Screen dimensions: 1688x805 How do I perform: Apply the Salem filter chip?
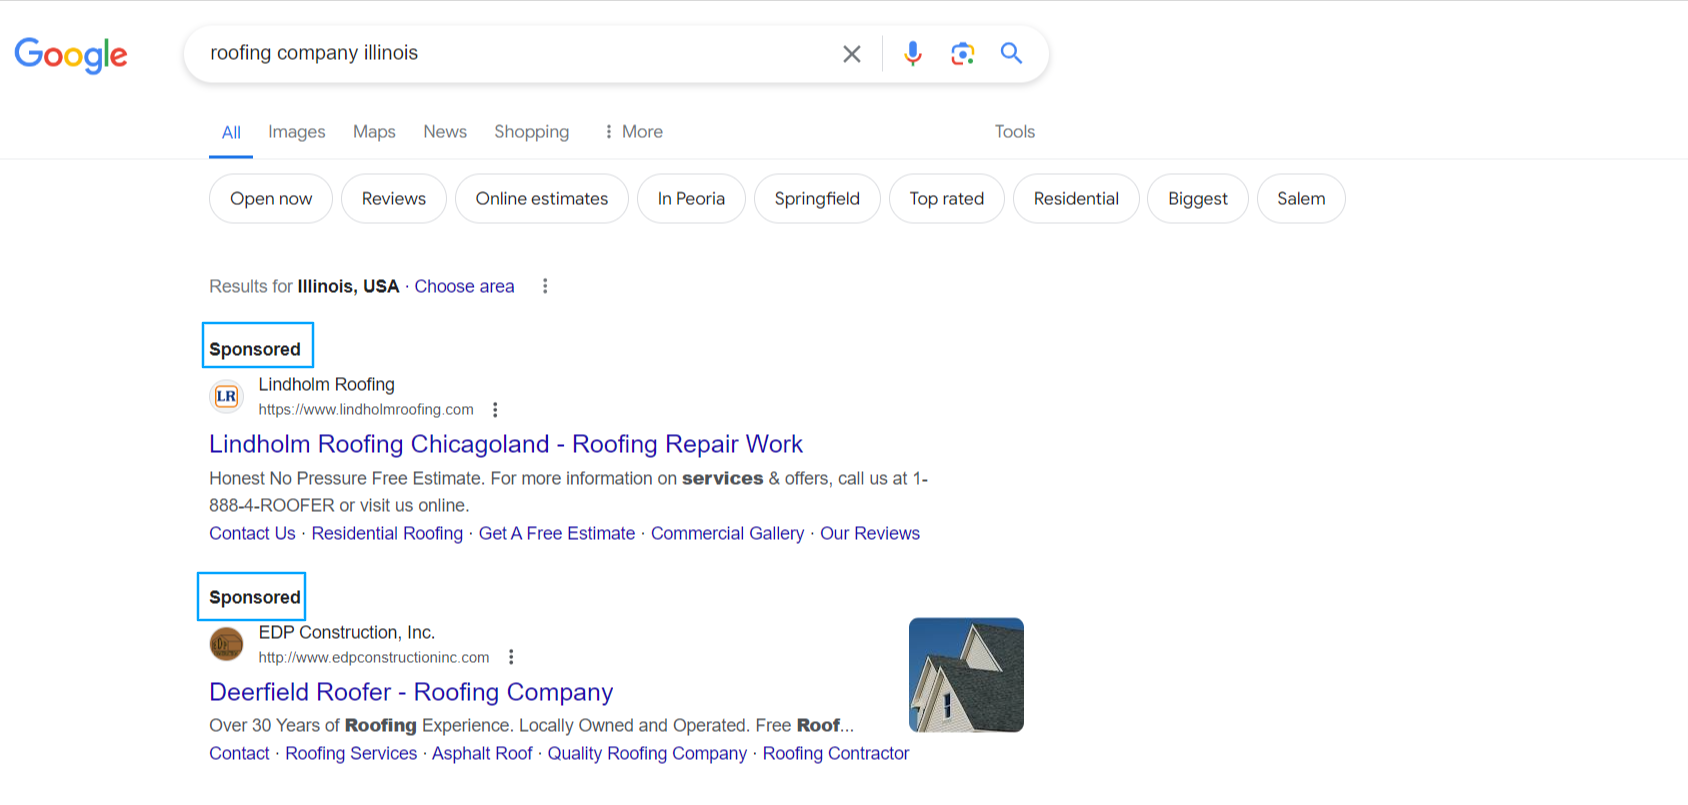point(1301,199)
